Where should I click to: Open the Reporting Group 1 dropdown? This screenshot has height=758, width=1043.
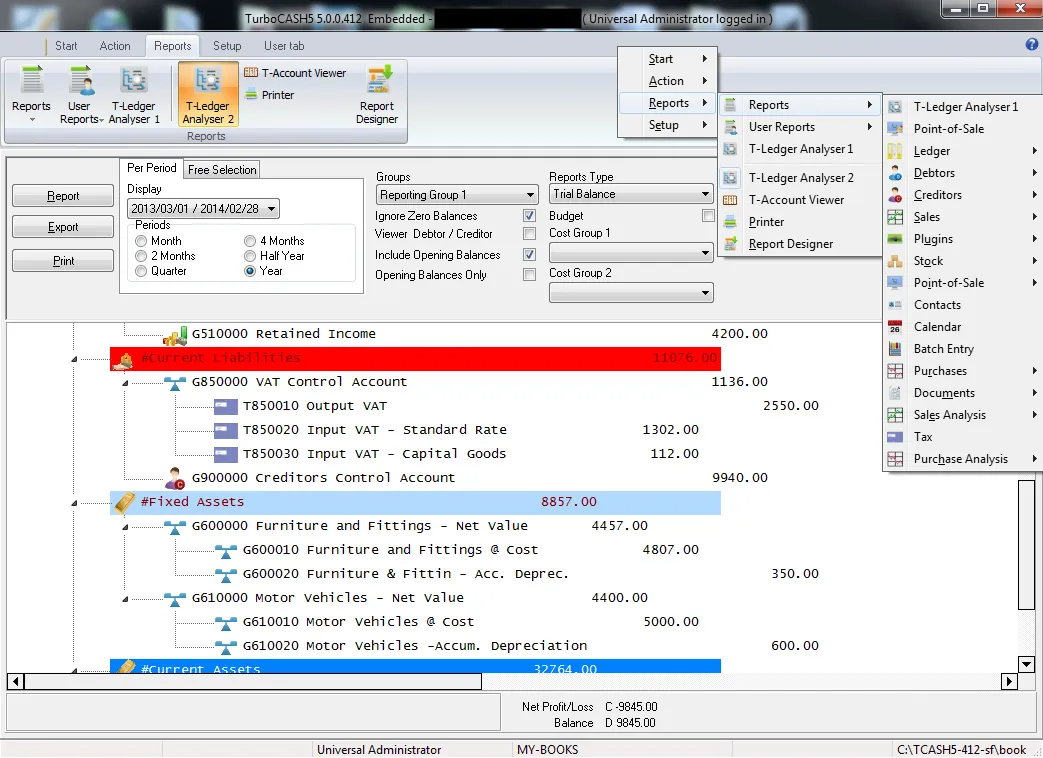point(457,195)
